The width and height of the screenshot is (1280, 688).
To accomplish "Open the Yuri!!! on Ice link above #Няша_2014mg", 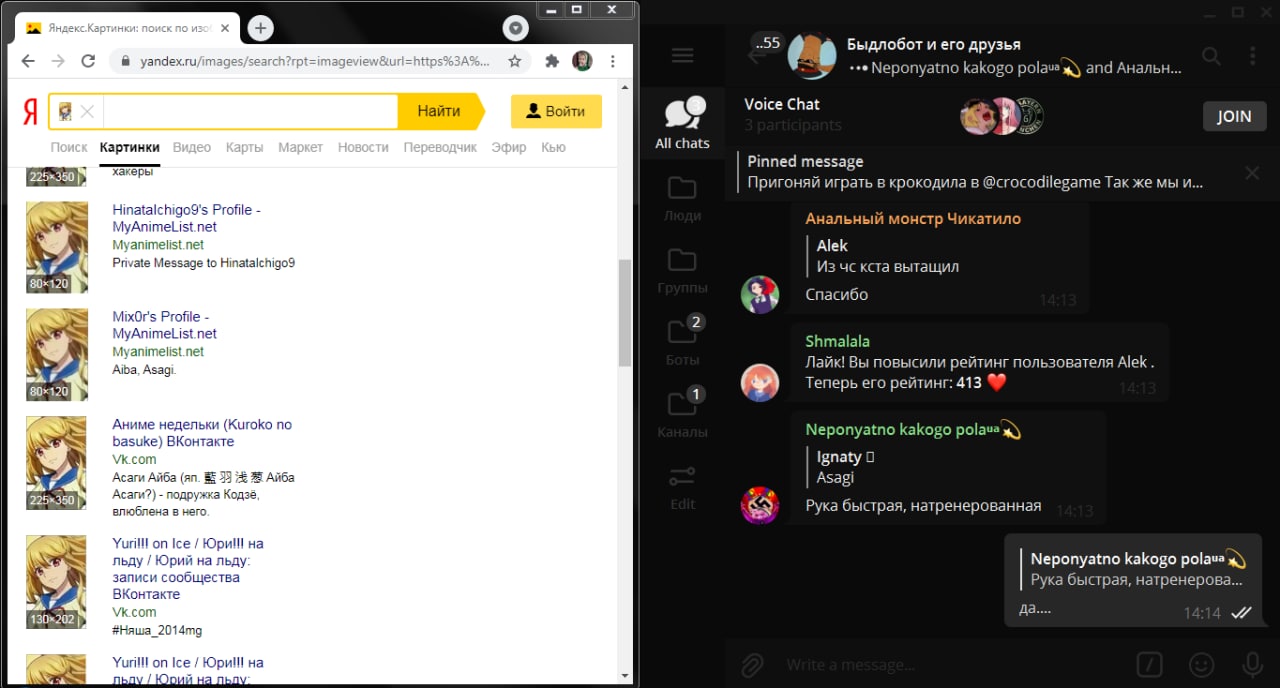I will [188, 569].
